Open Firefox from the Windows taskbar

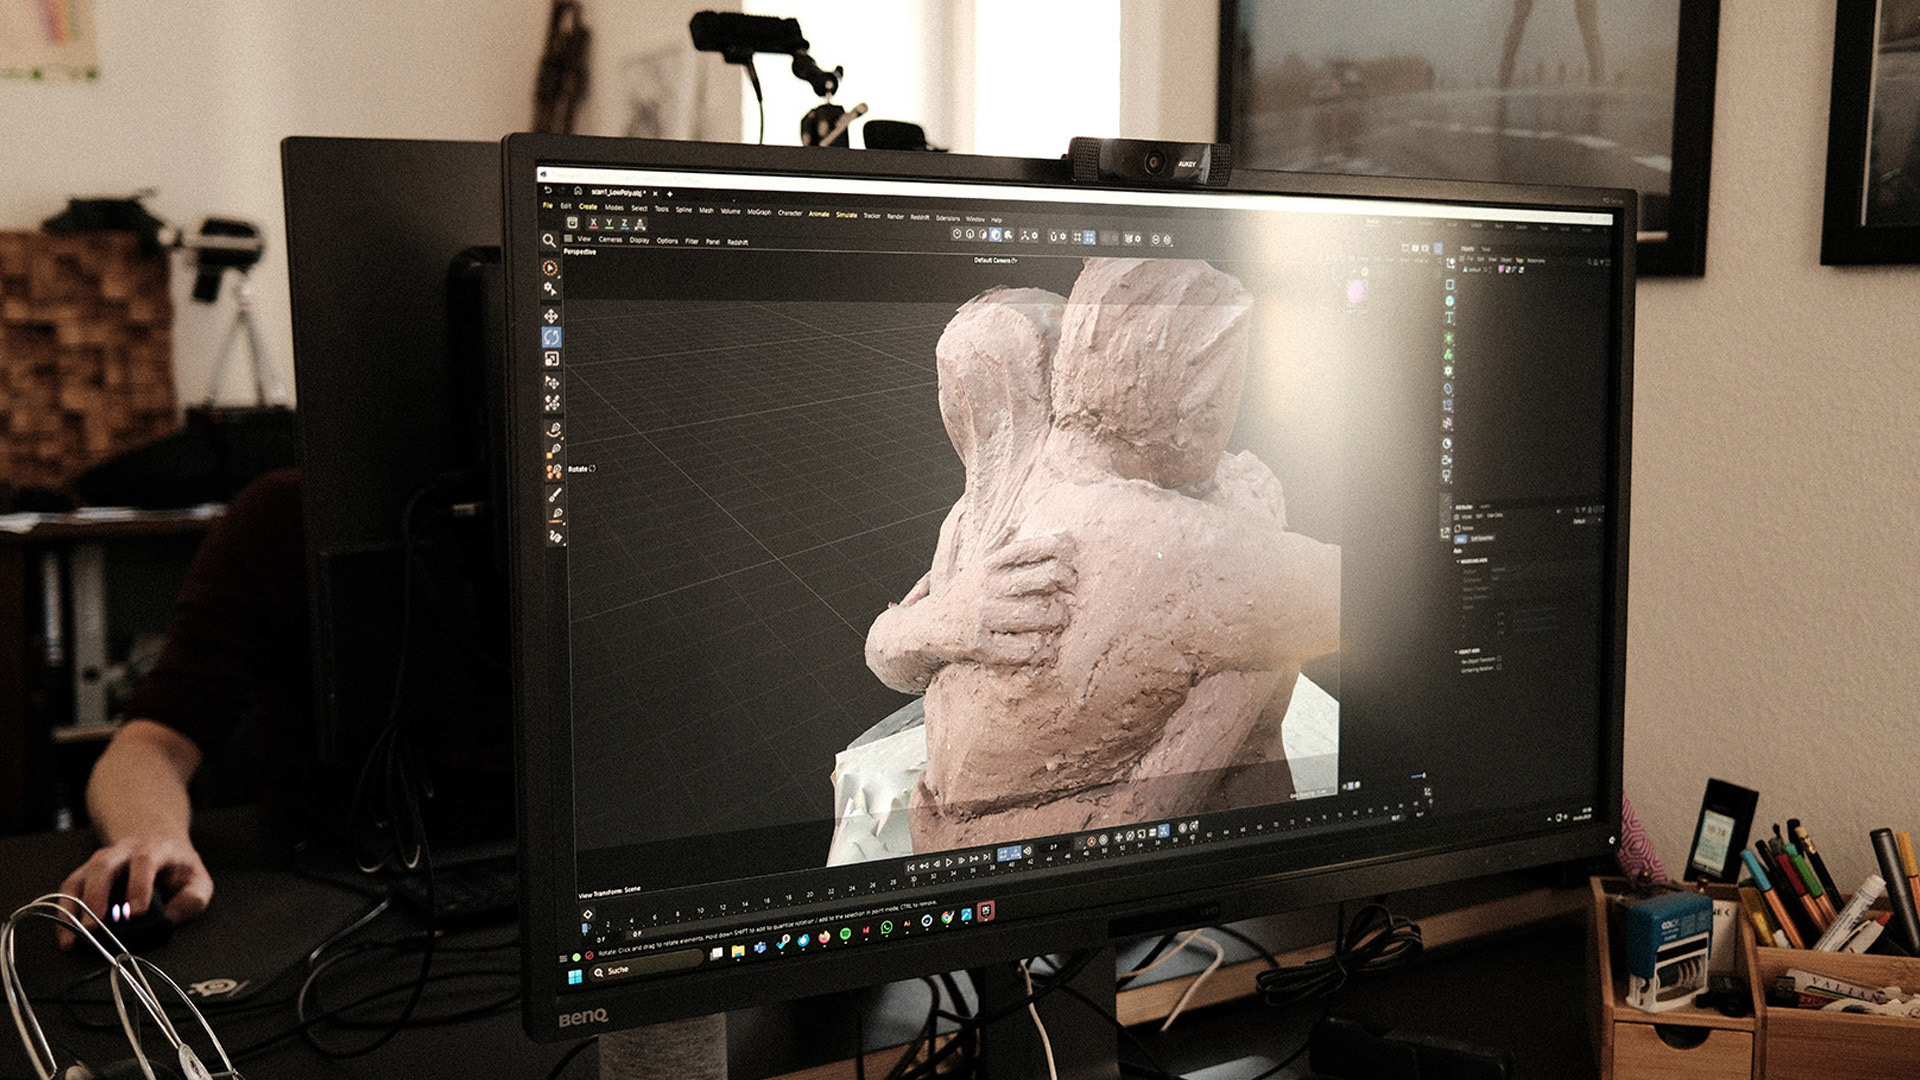point(824,938)
